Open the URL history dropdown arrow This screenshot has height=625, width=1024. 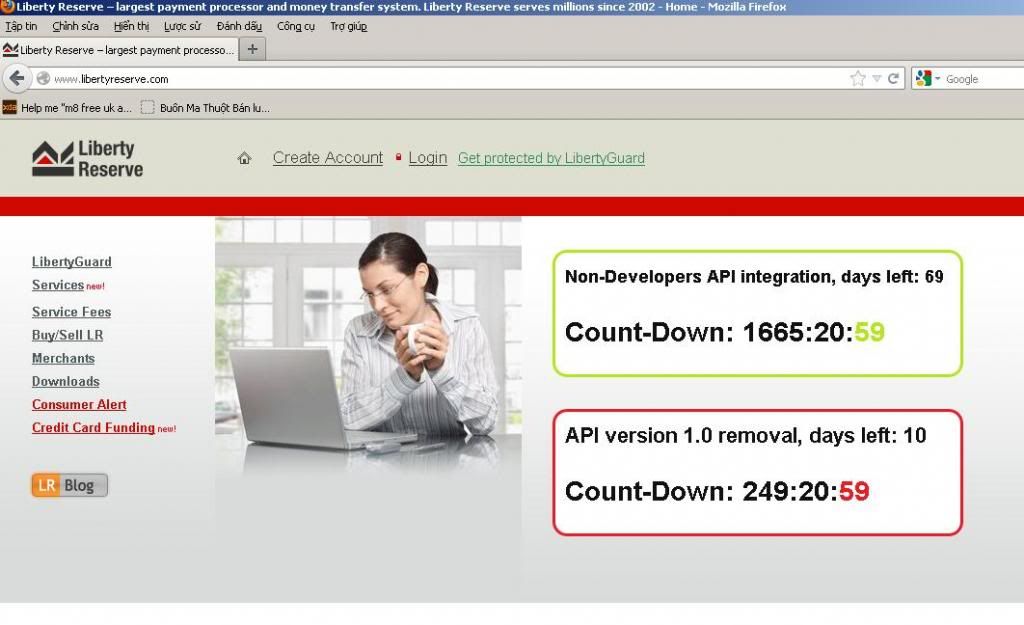(876, 78)
